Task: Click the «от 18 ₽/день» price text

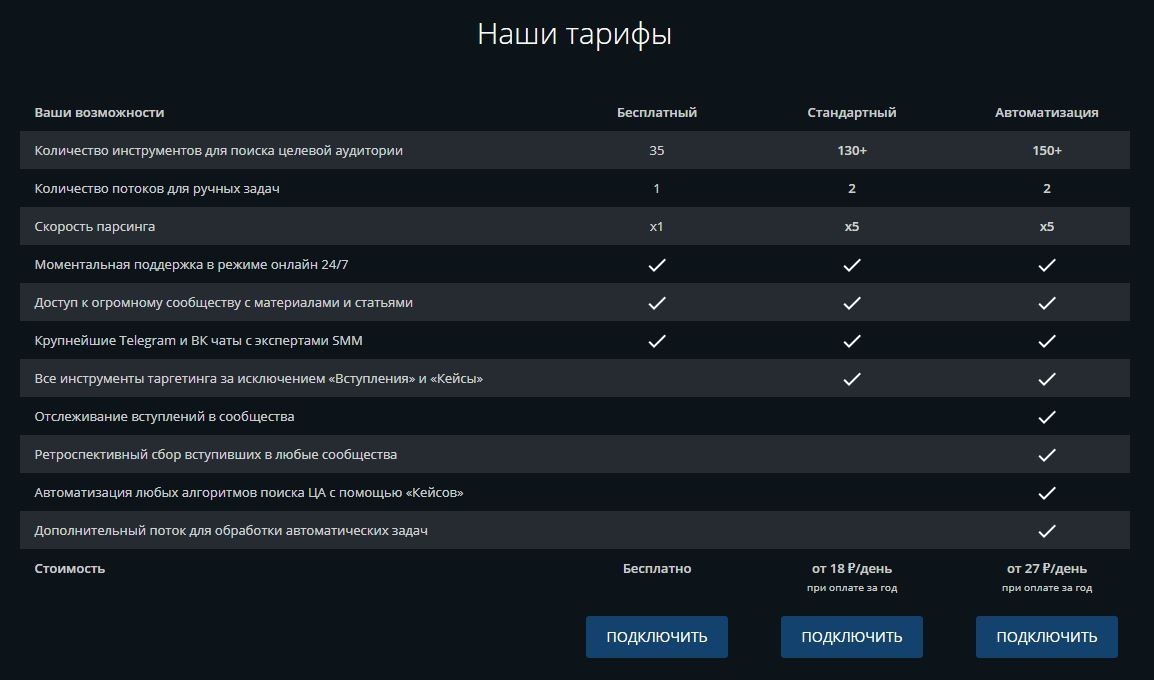Action: (x=851, y=569)
